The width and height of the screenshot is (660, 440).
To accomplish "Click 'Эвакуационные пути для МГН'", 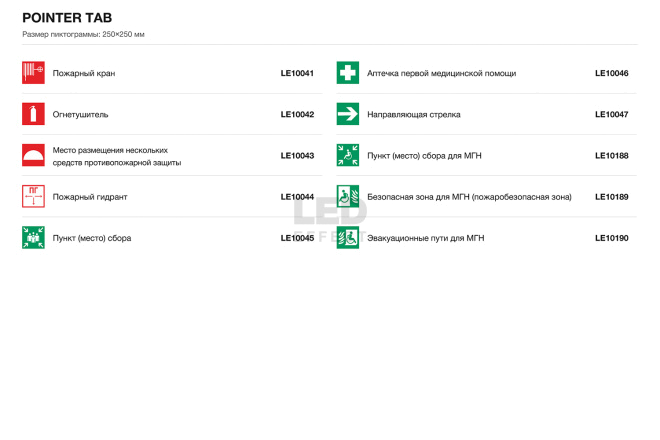I will [426, 238].
